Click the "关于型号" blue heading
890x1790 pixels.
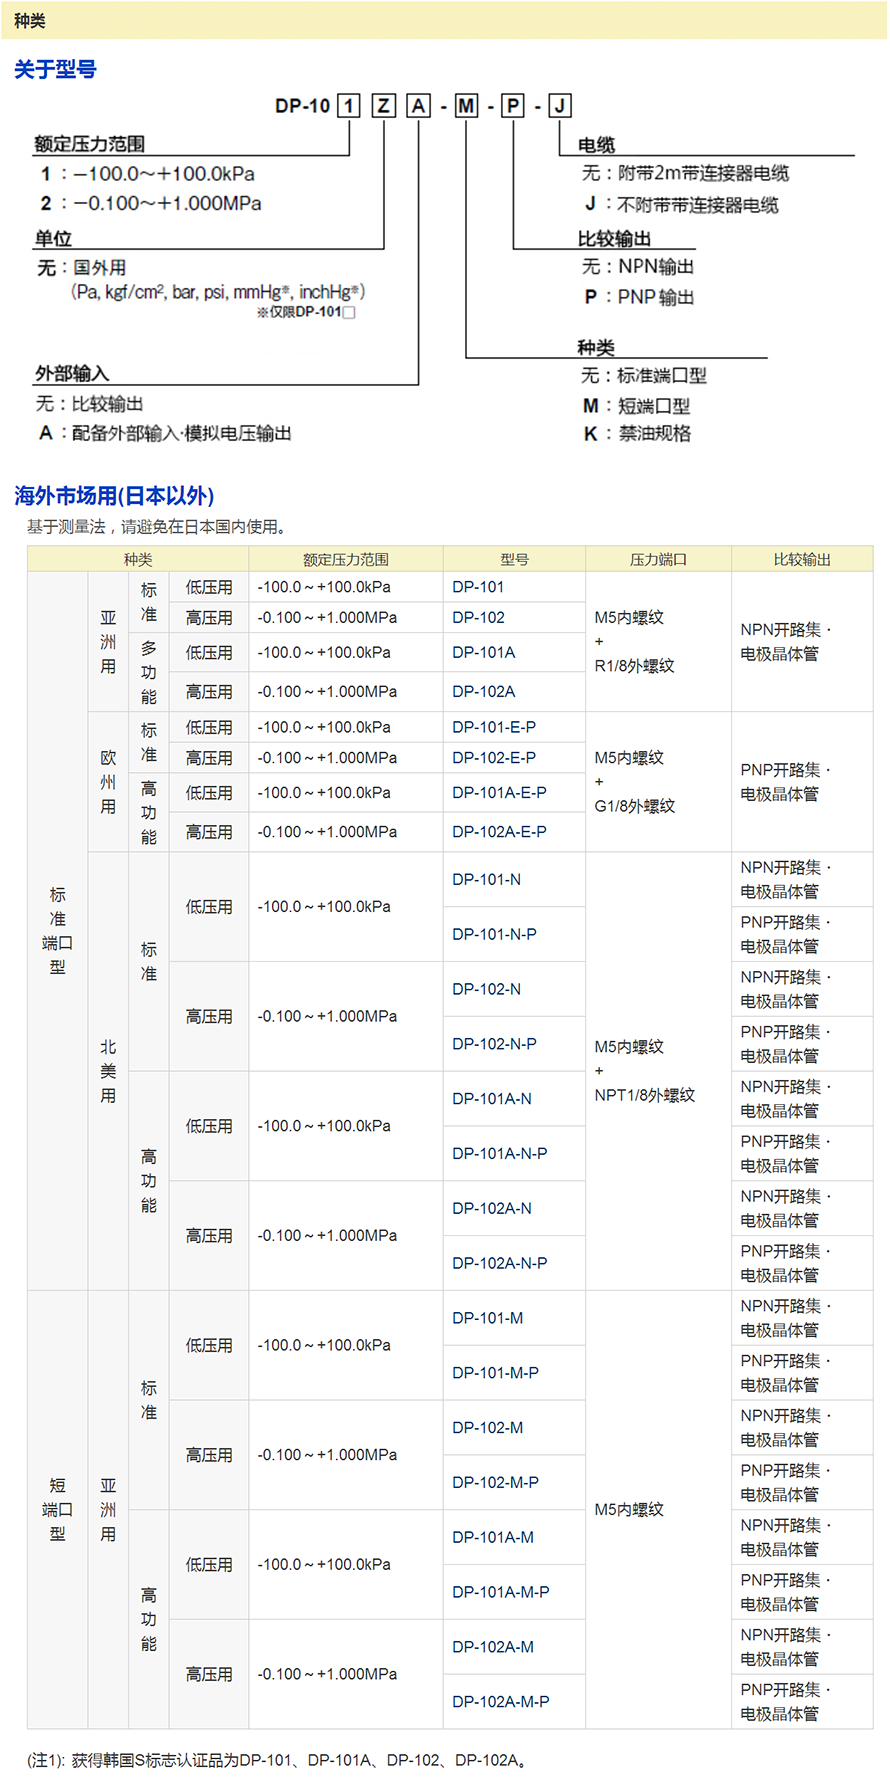click(55, 69)
